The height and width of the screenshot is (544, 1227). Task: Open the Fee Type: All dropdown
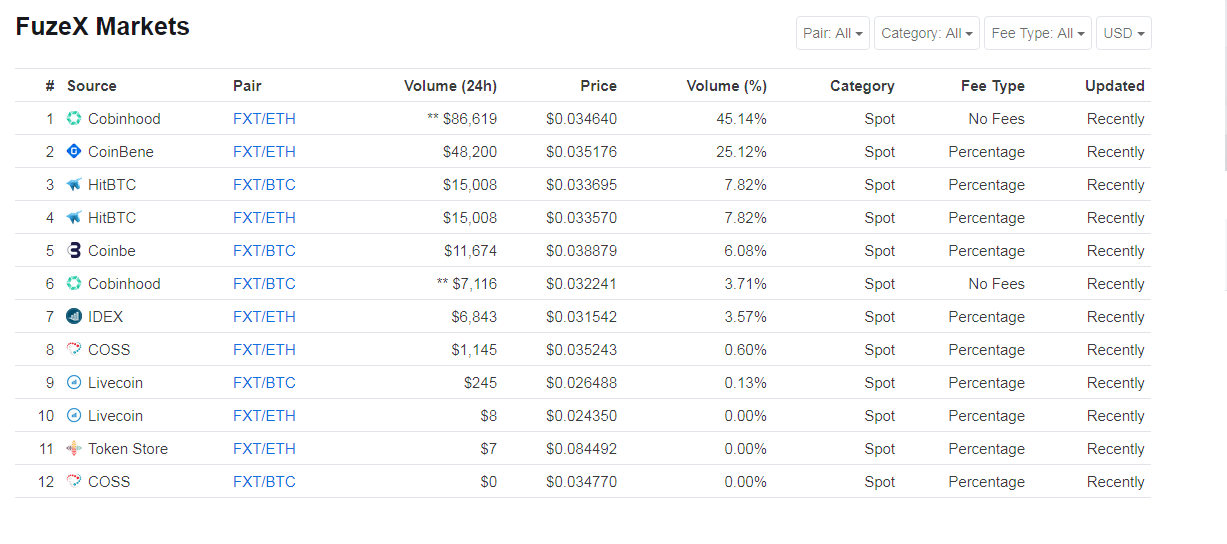1038,33
